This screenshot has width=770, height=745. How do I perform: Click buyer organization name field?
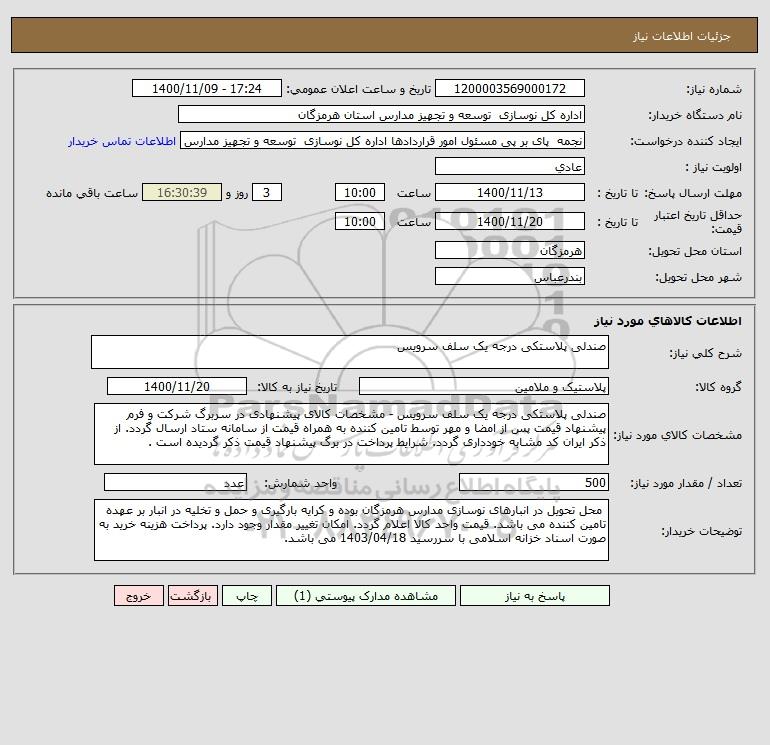click(x=381, y=114)
